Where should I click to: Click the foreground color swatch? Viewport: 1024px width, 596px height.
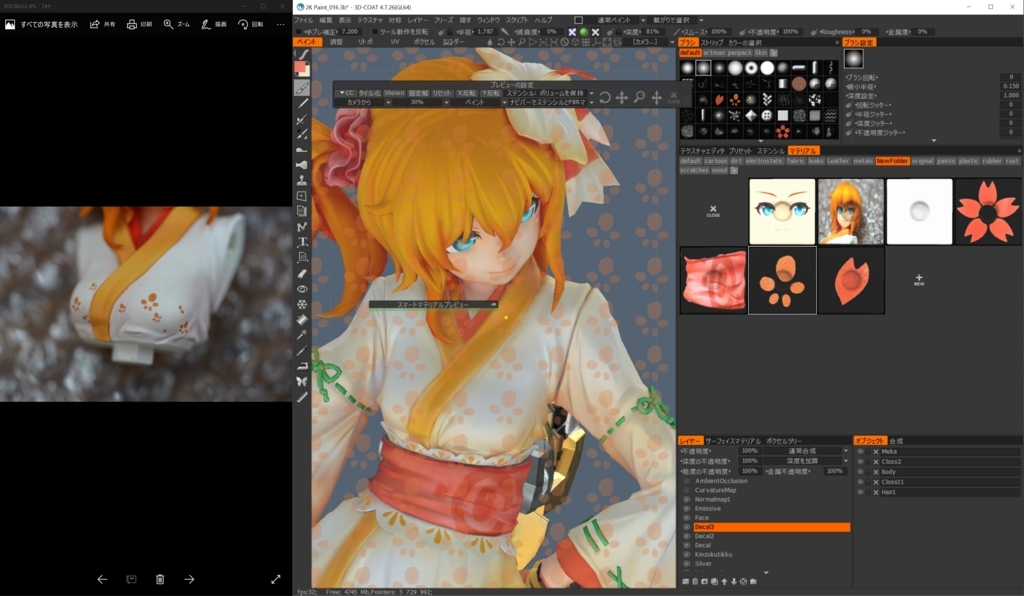300,67
